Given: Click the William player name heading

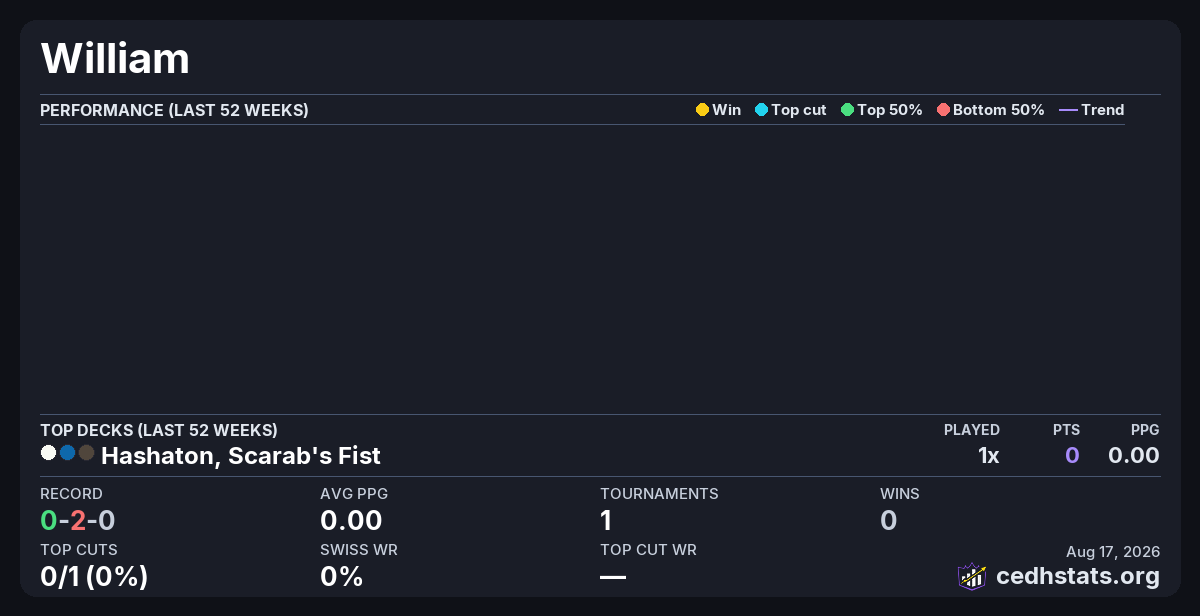Looking at the screenshot, I should [x=115, y=58].
